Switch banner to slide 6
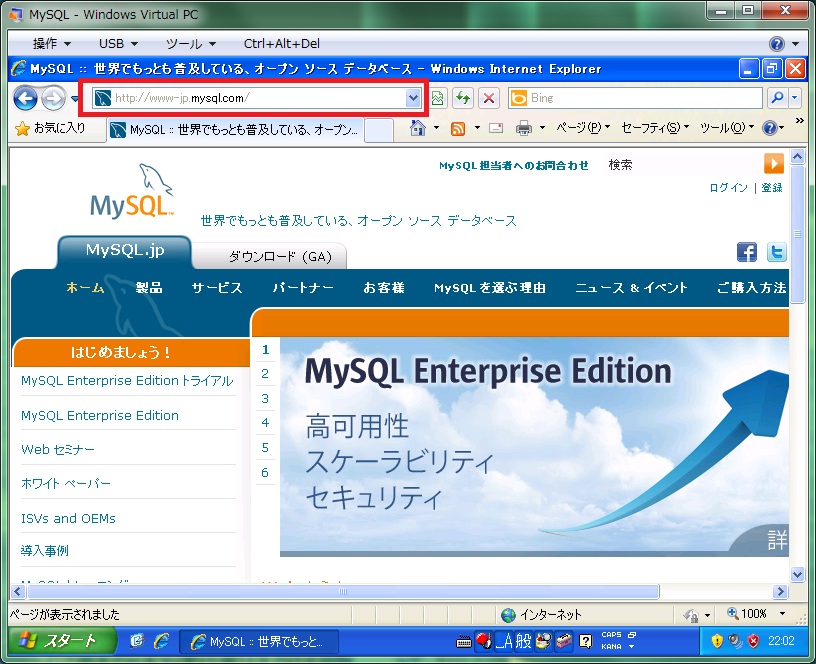The image size is (816, 664). [x=265, y=473]
